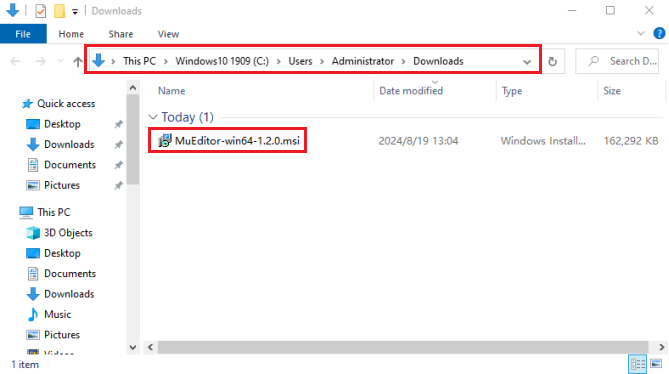Switch to the Home ribbon tab
Viewport: 669px width, 374px height.
point(71,34)
